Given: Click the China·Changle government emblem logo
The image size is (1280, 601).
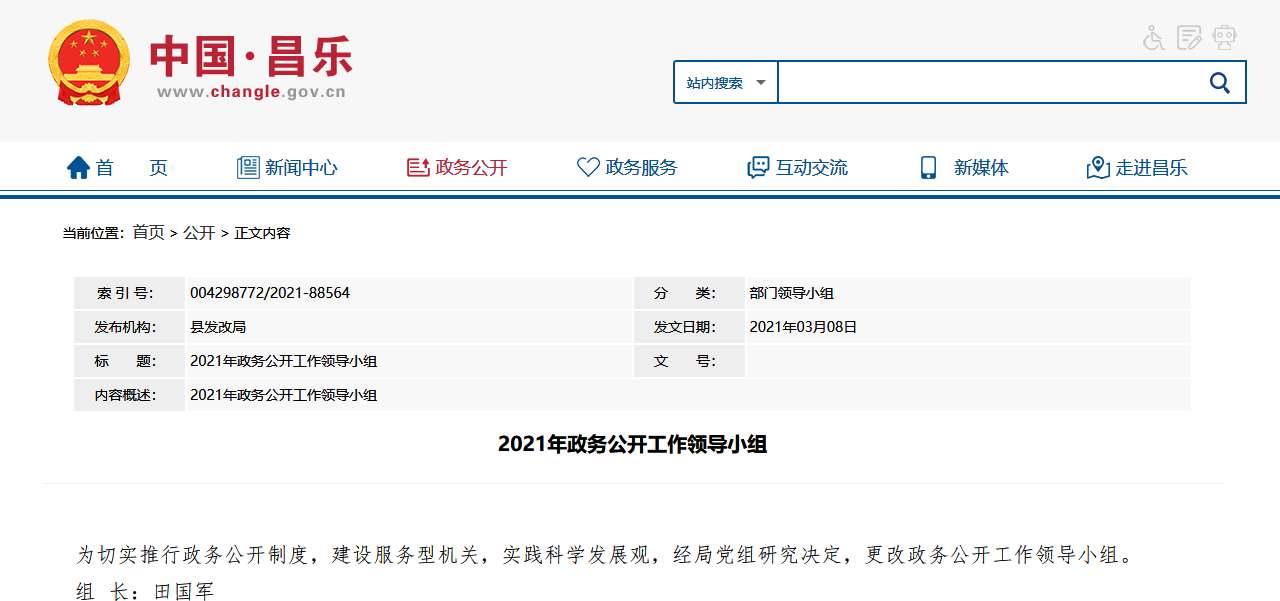Looking at the screenshot, I should (x=88, y=61).
